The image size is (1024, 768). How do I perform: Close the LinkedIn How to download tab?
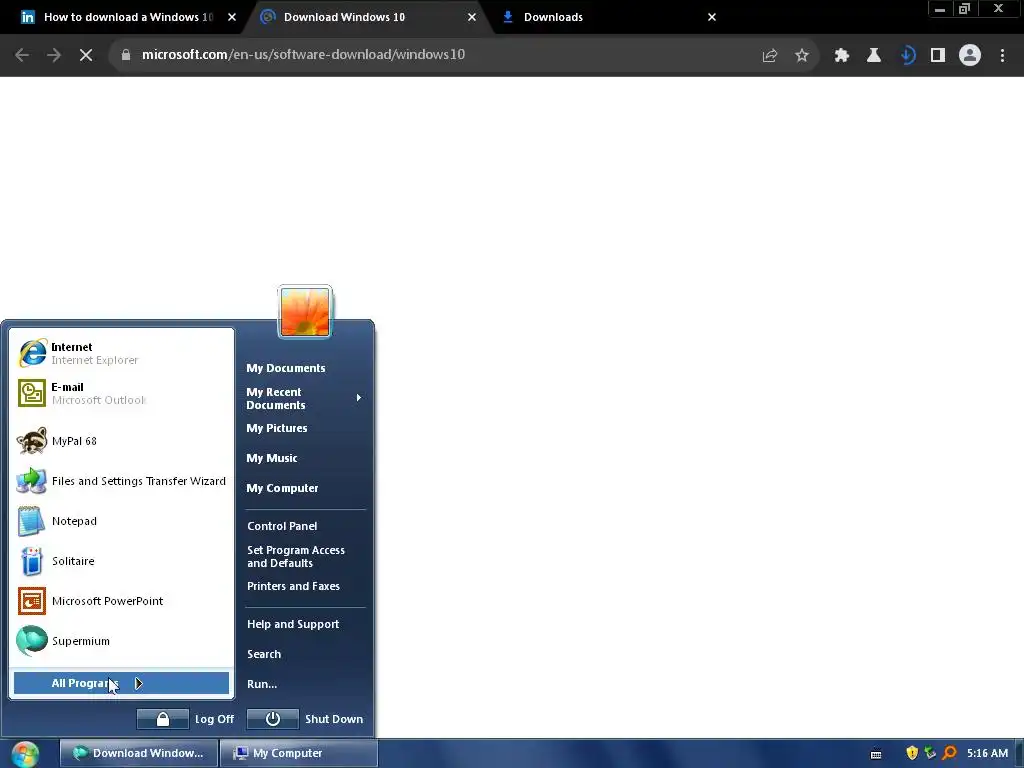pos(232,17)
